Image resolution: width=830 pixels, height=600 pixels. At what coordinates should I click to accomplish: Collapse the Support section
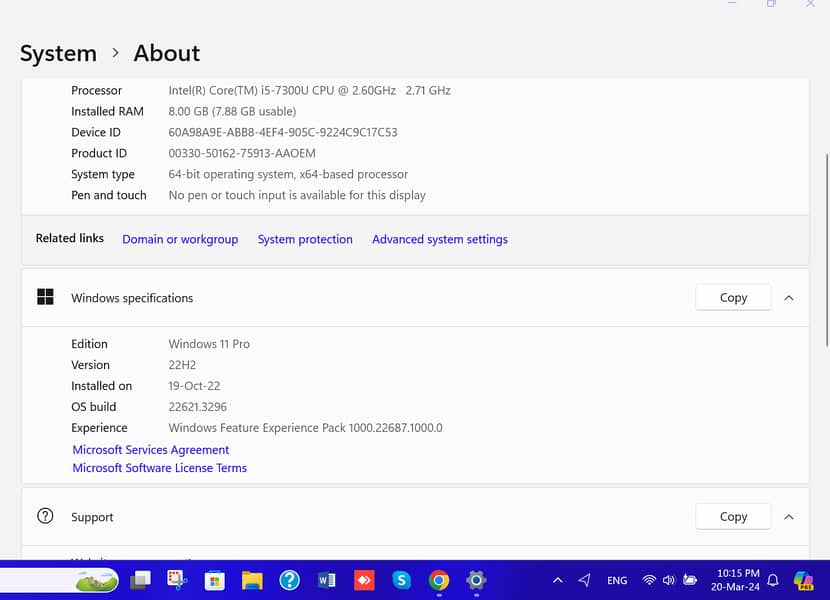[789, 517]
